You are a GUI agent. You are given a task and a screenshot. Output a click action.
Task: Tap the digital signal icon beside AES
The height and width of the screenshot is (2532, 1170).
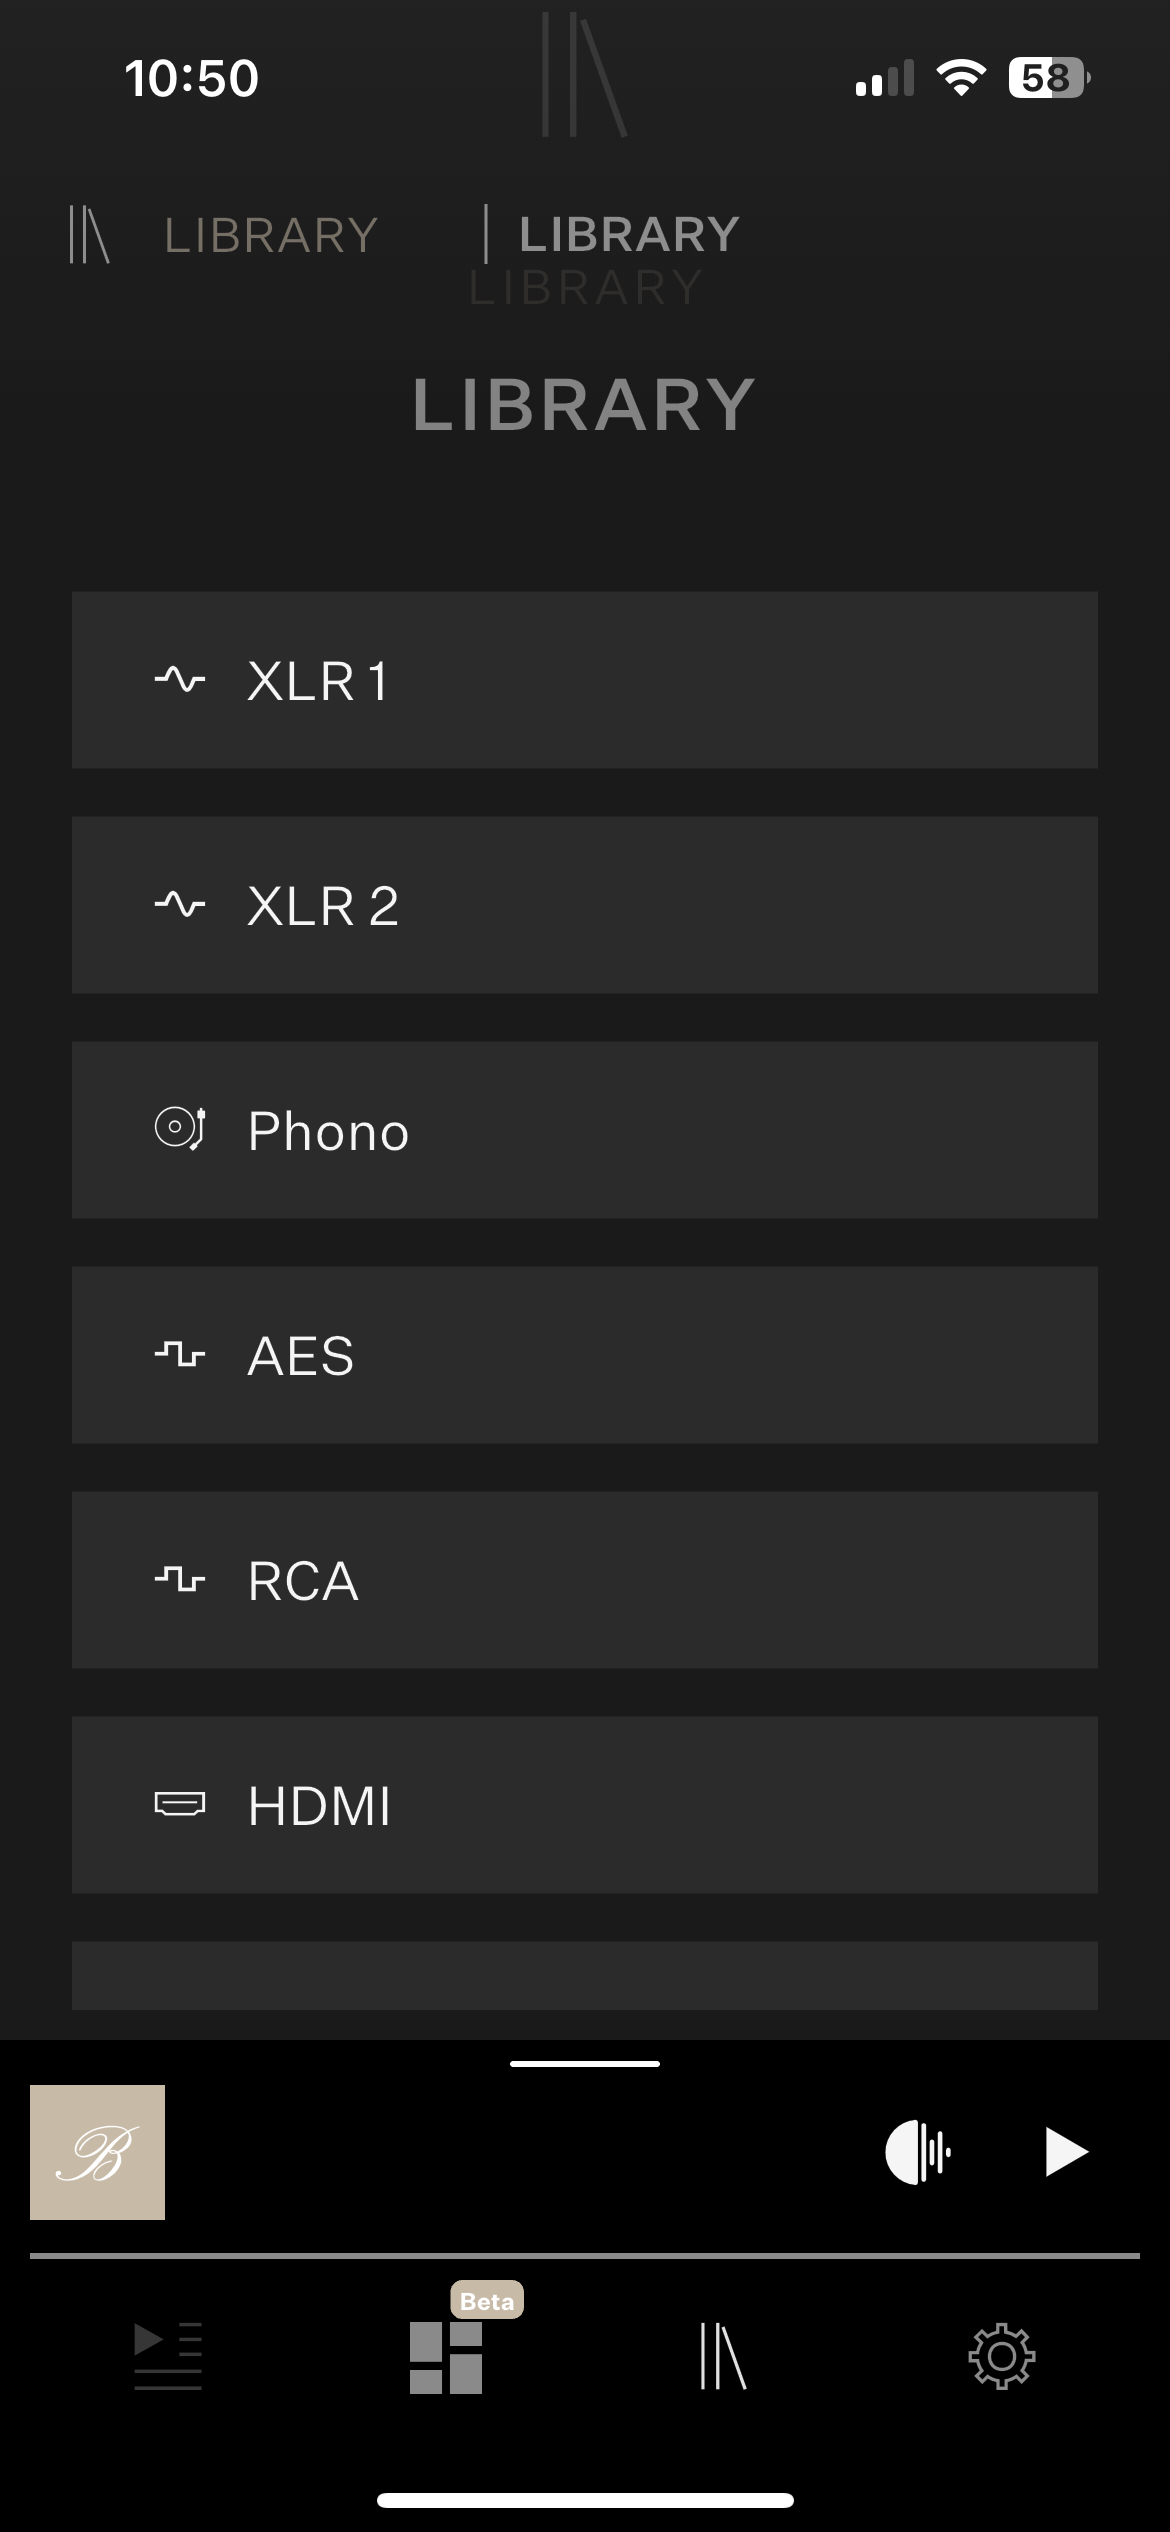[x=180, y=1356]
